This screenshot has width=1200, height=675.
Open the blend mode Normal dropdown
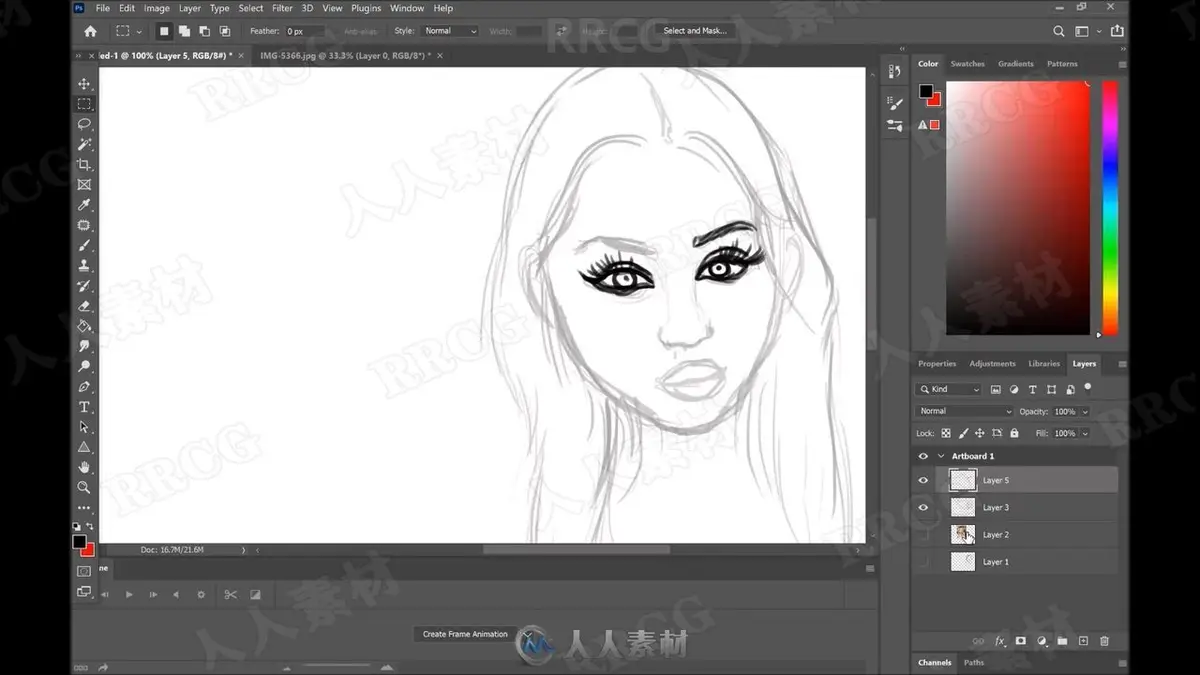click(x=965, y=411)
